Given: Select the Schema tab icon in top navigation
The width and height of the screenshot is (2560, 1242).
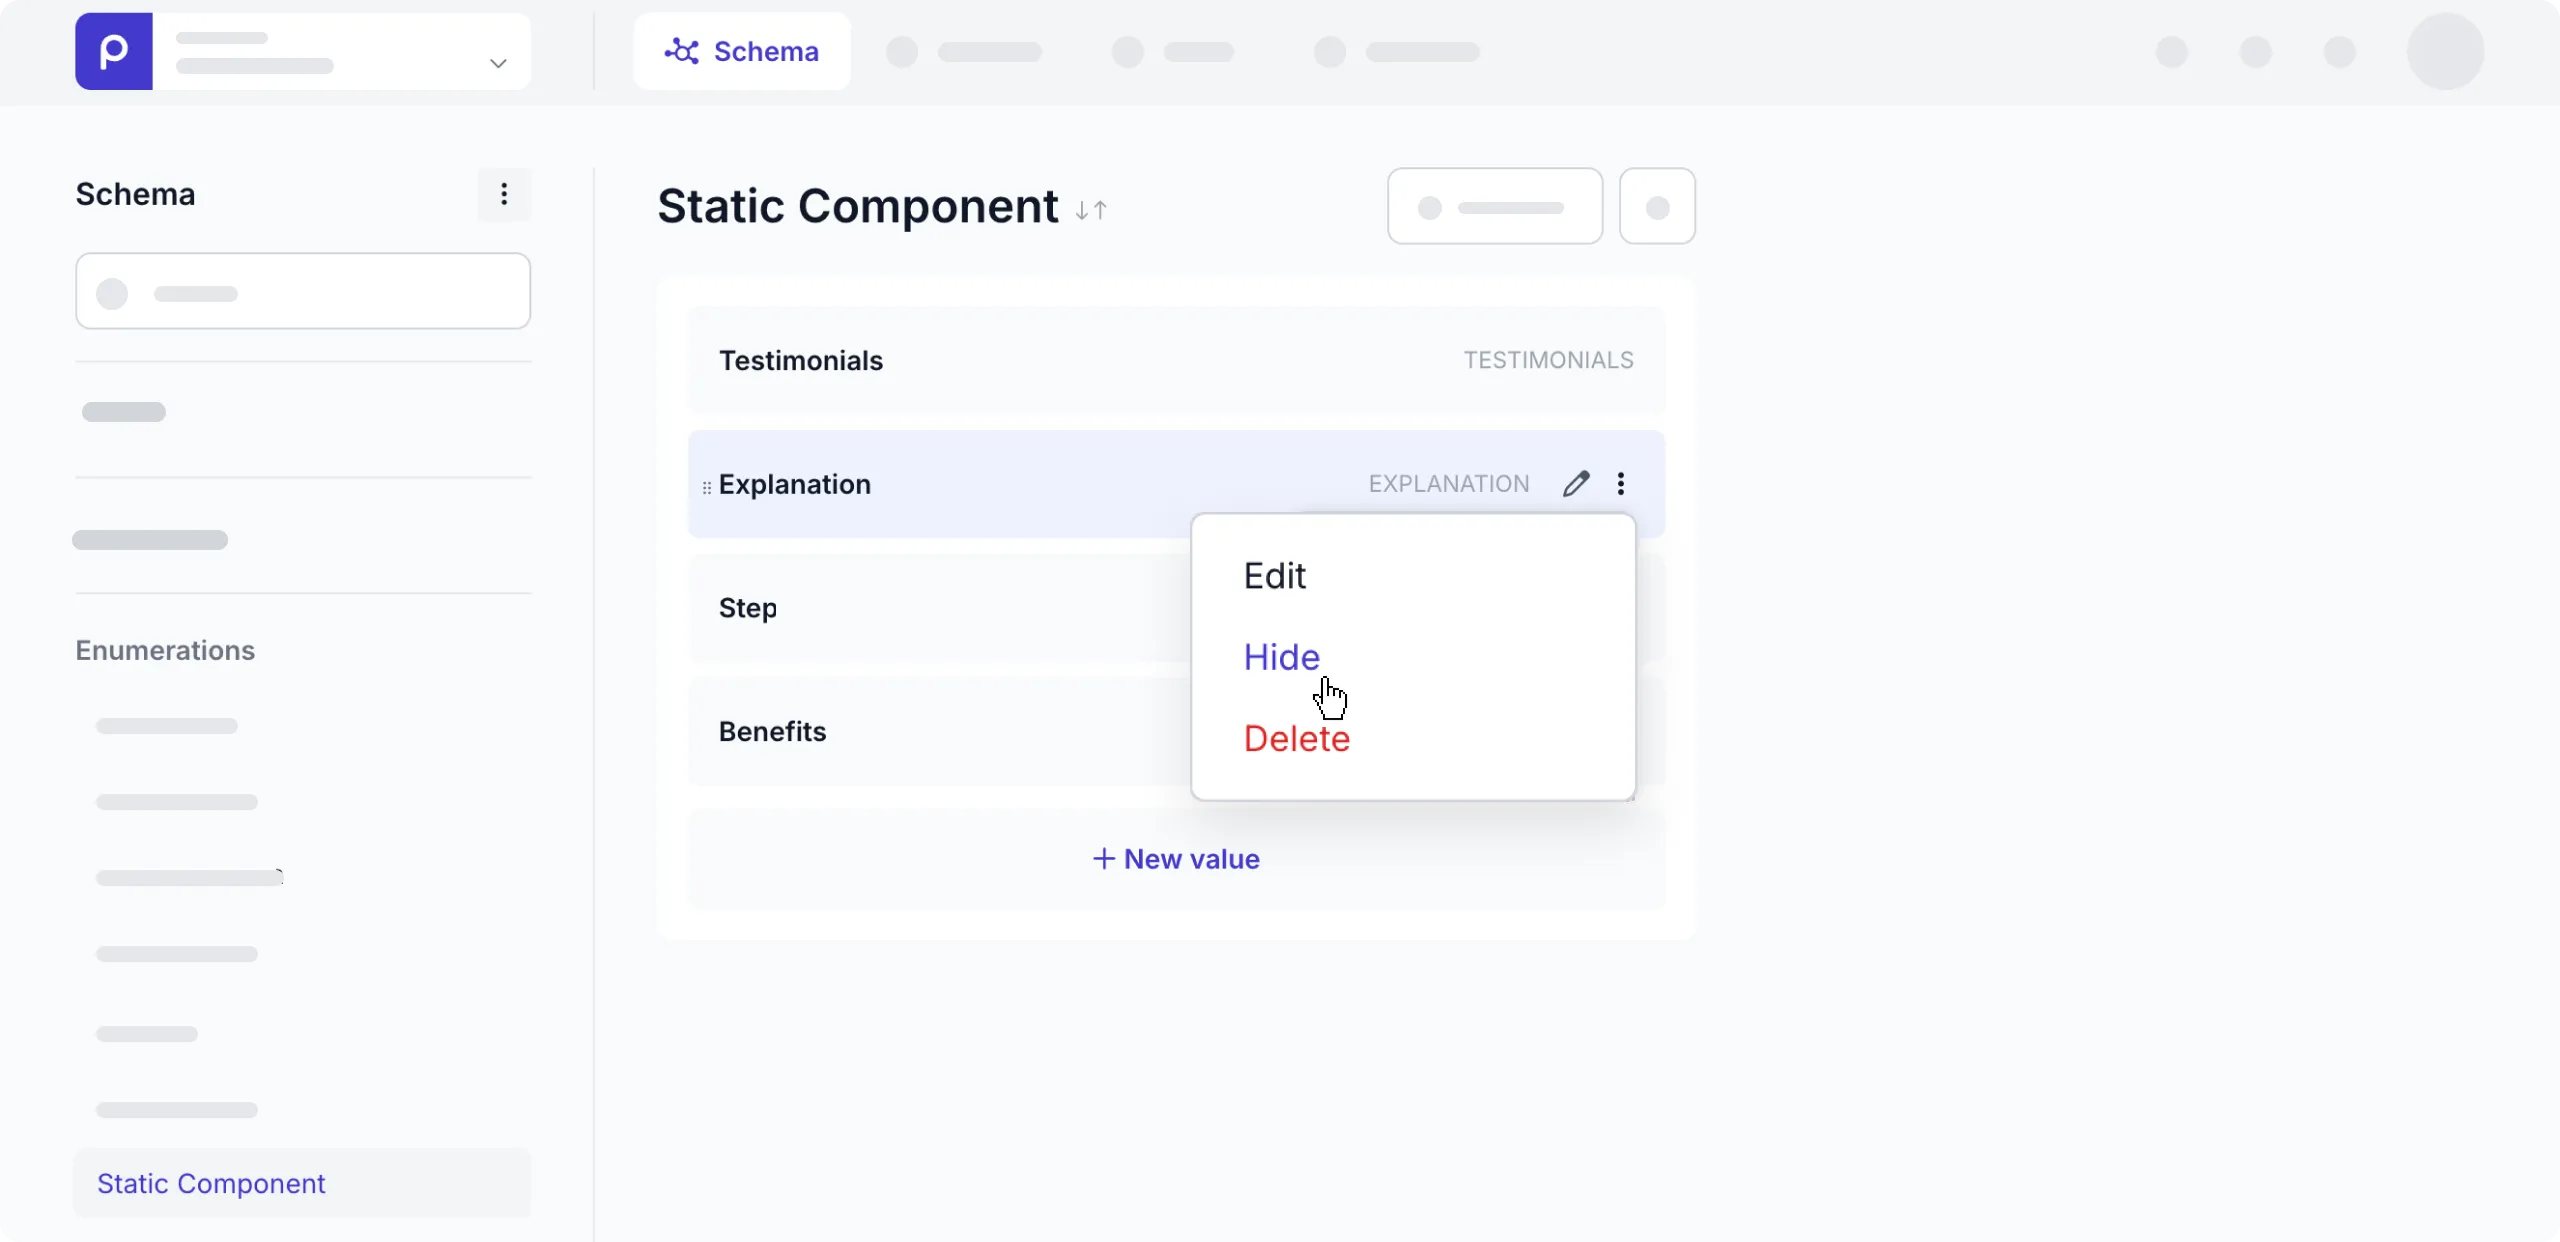Looking at the screenshot, I should point(683,51).
